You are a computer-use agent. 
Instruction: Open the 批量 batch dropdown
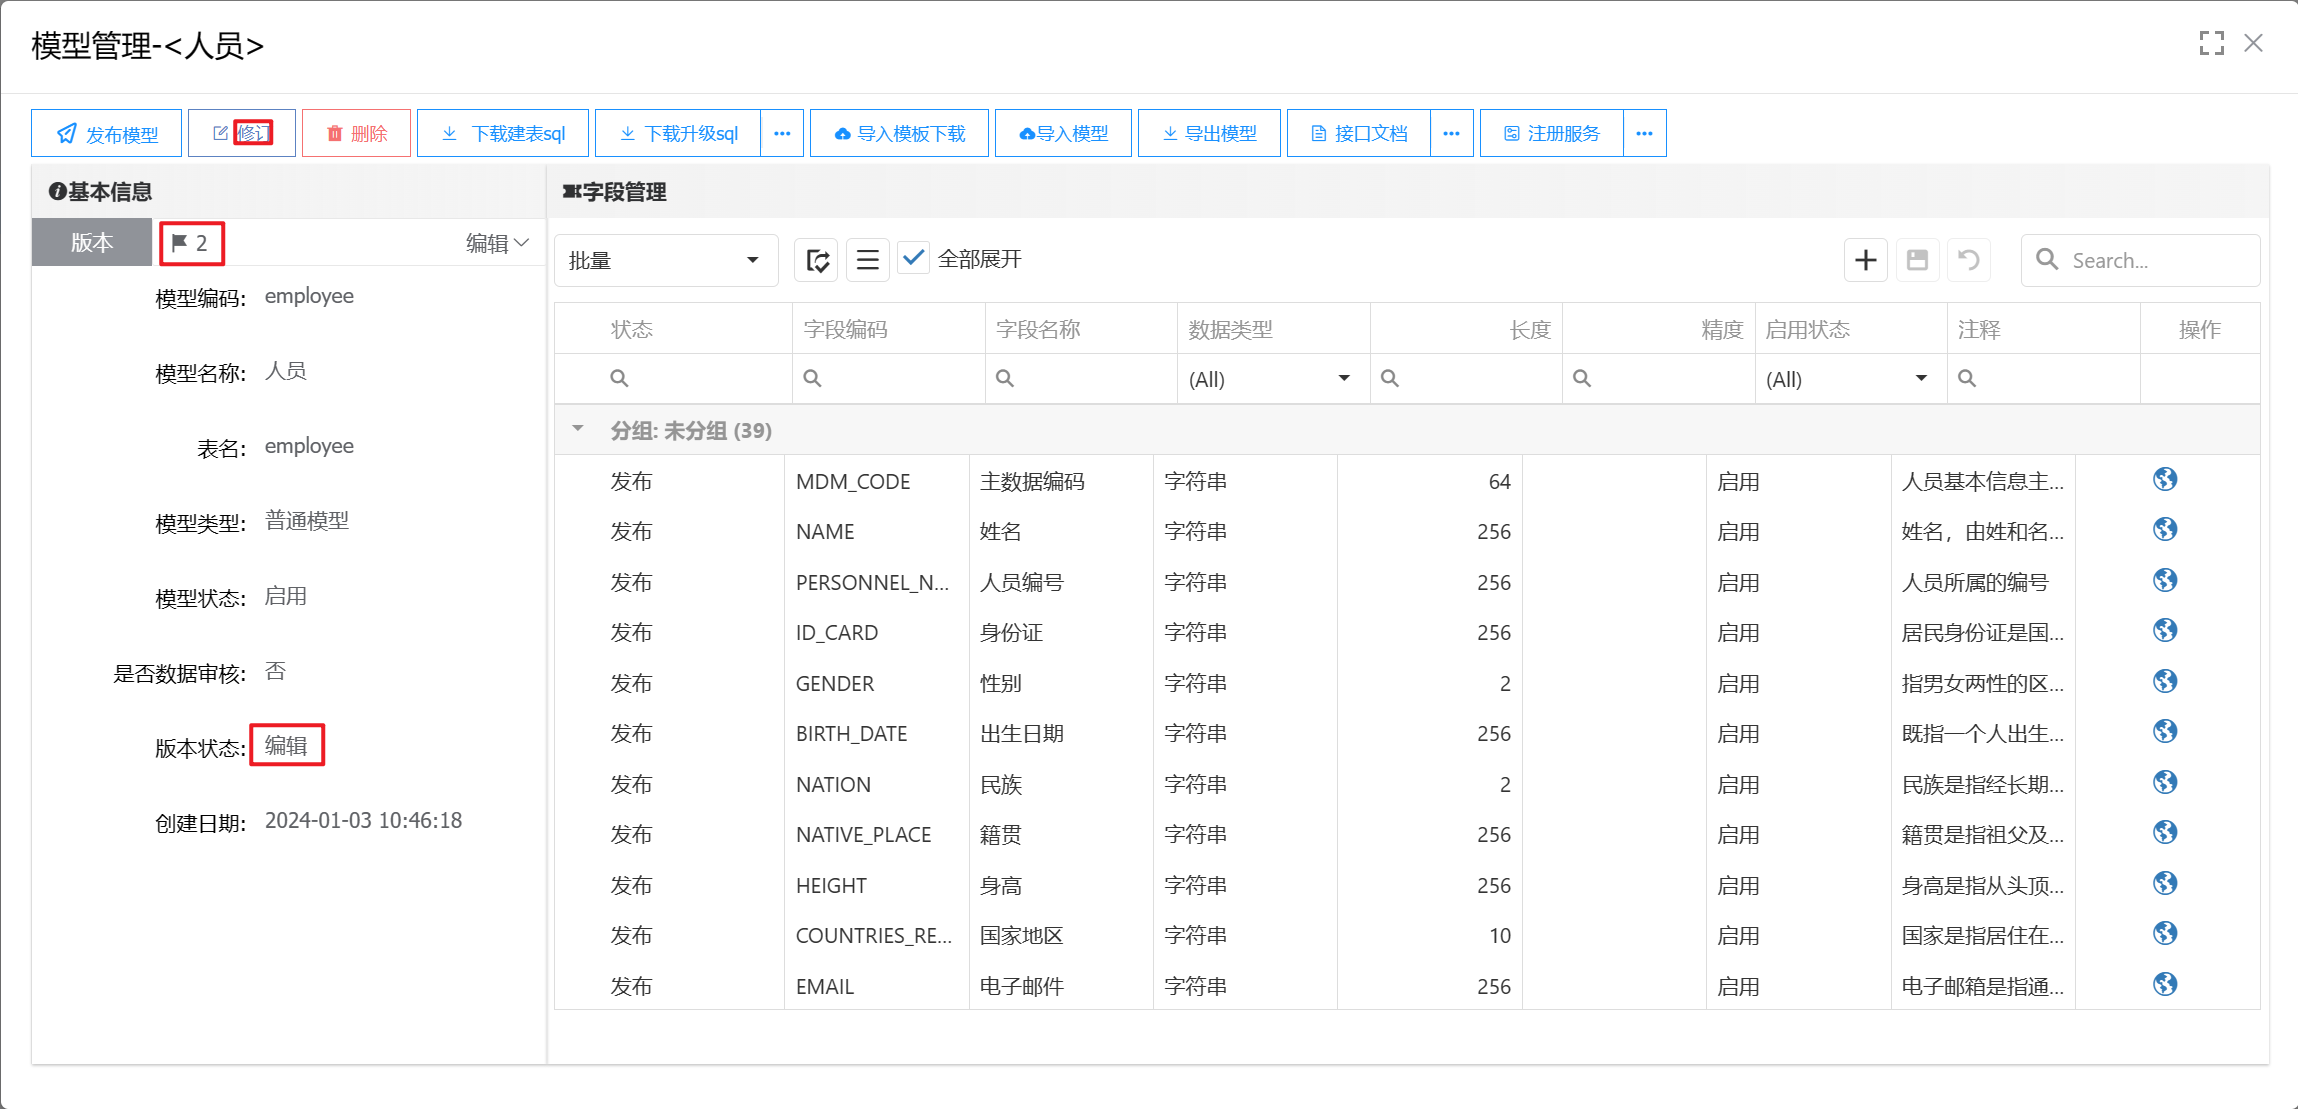pyautogui.click(x=665, y=261)
